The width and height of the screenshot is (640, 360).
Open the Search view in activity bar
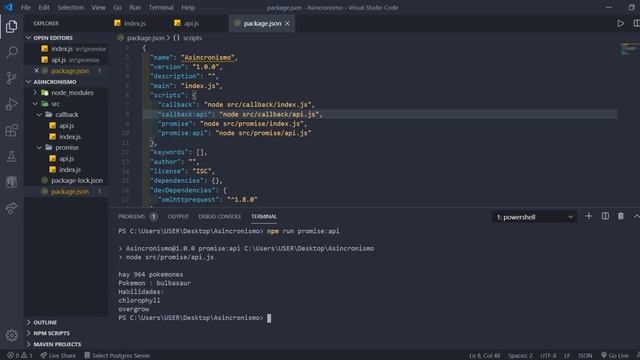(x=12, y=52)
